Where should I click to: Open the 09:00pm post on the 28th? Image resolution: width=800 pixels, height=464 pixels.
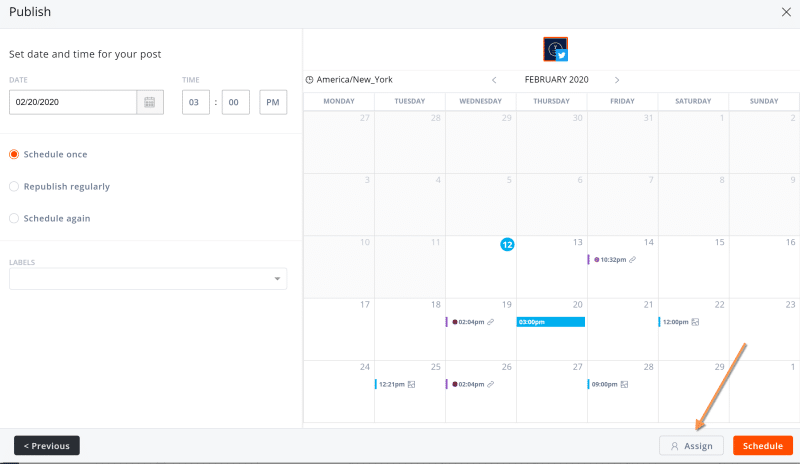(x=608, y=384)
